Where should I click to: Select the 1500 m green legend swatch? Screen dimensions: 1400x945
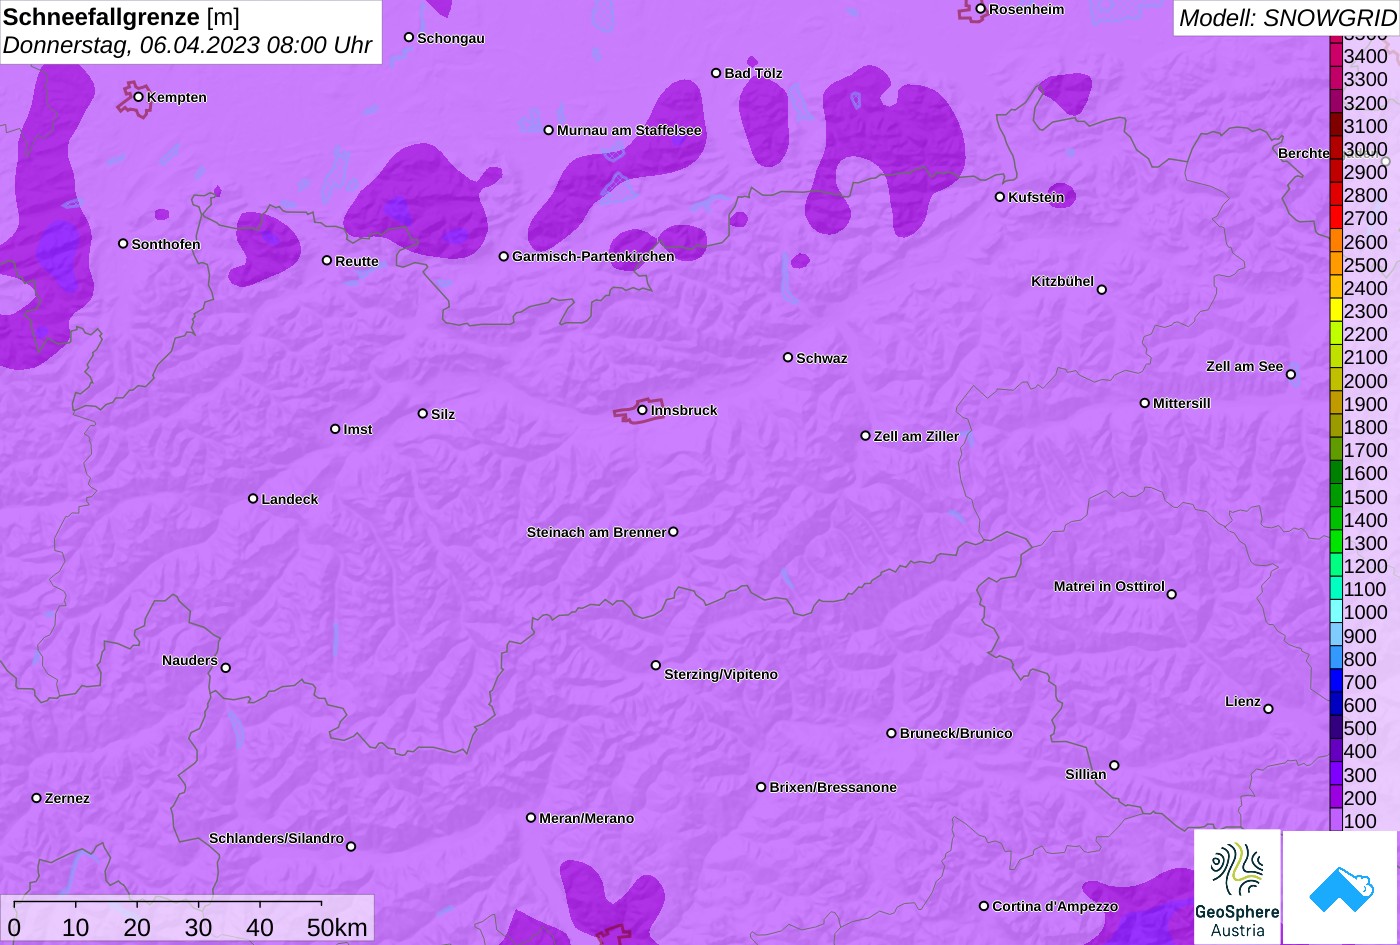(1336, 496)
